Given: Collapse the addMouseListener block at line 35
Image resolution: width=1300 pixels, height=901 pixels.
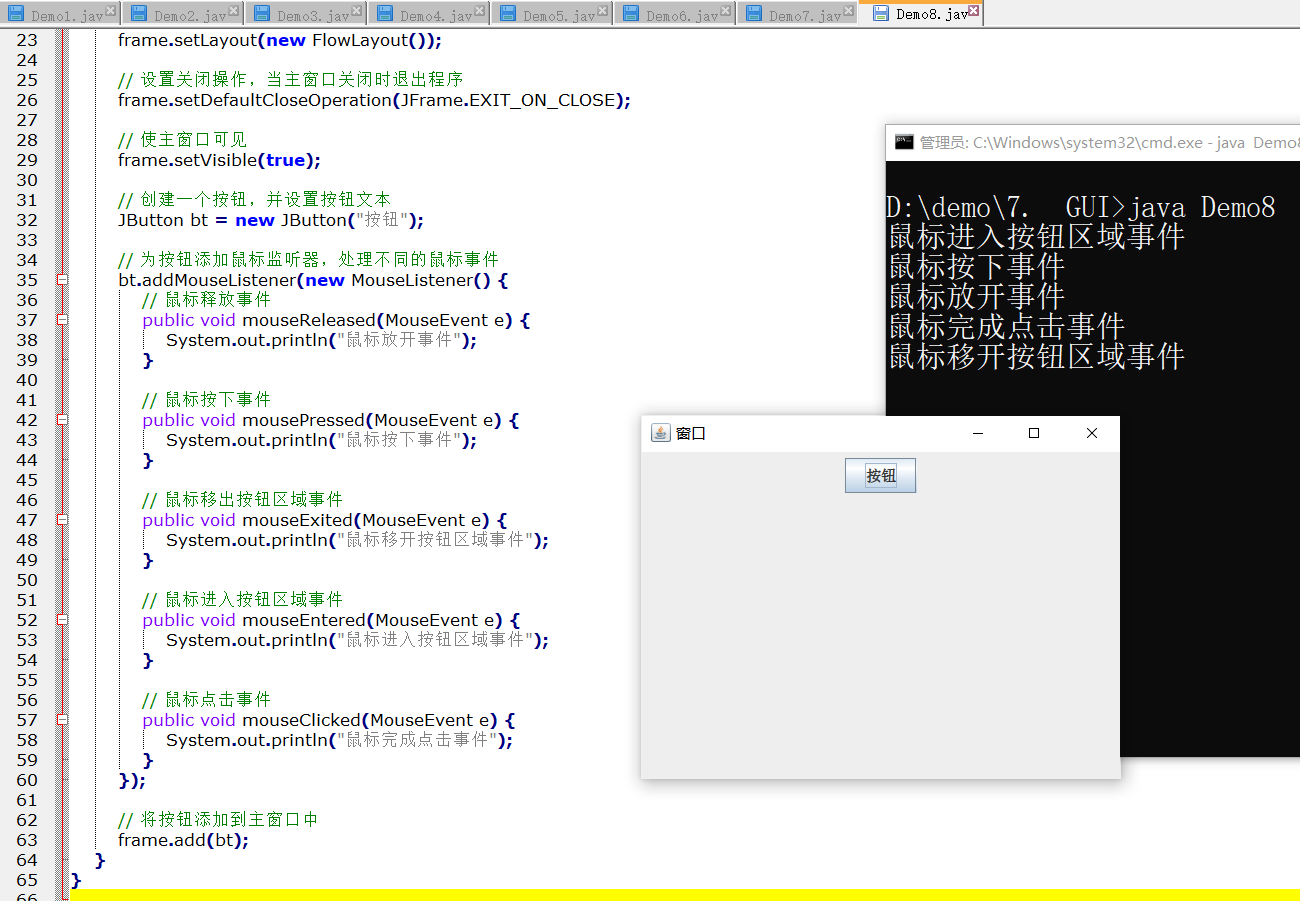Looking at the screenshot, I should click(x=62, y=280).
